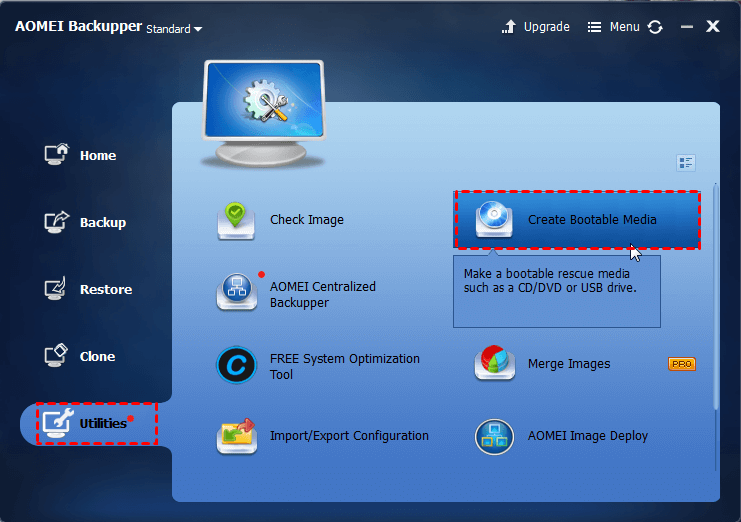Open the Home section in sidebar
Viewport: 741px width, 522px height.
[x=80, y=155]
